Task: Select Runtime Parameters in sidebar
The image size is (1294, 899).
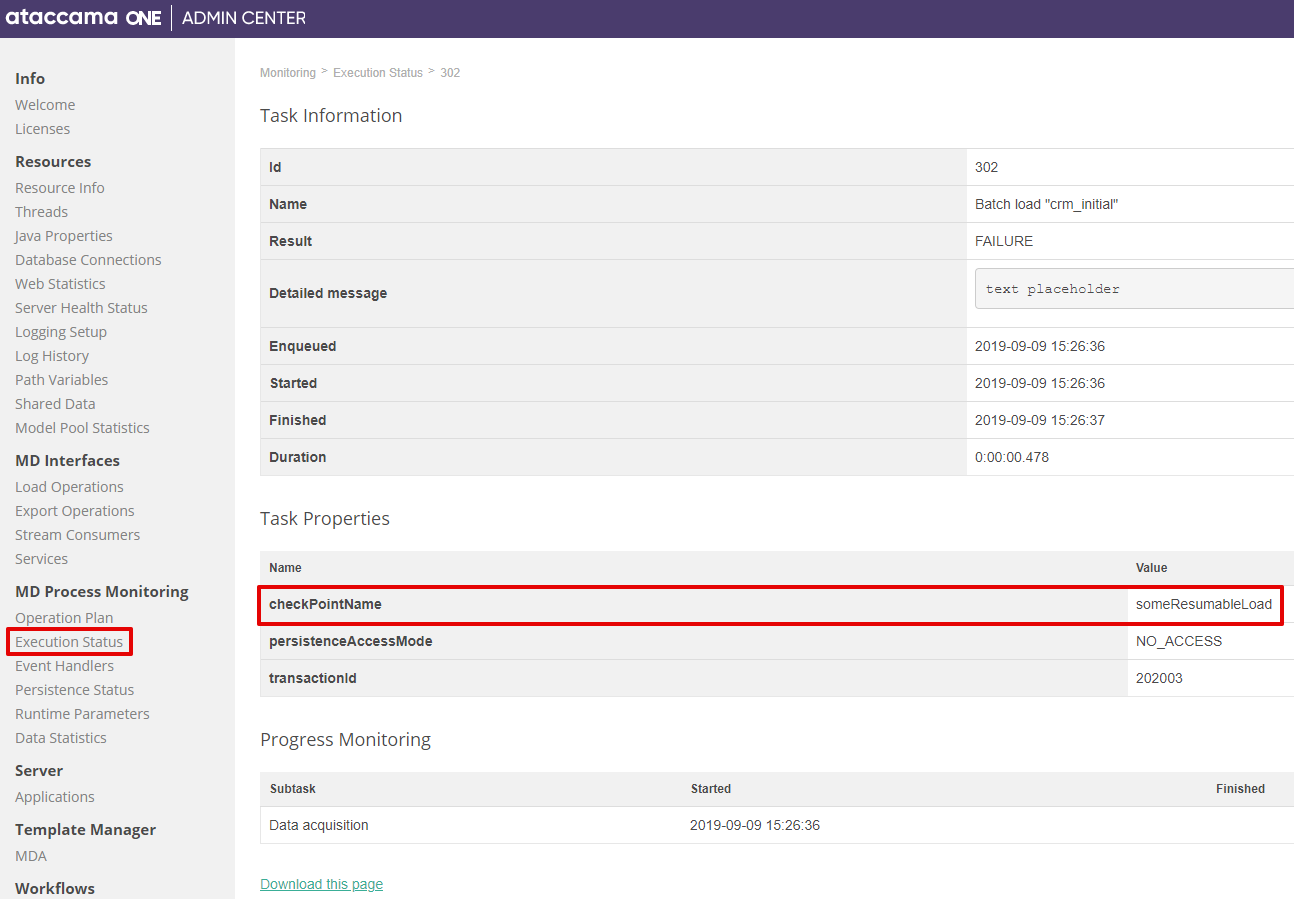Action: pyautogui.click(x=82, y=714)
